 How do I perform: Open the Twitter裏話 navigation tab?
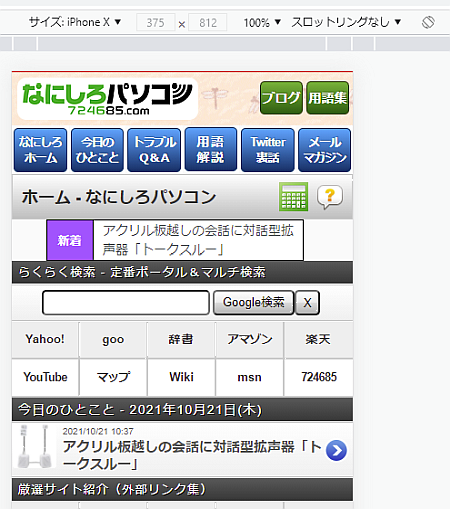point(268,150)
